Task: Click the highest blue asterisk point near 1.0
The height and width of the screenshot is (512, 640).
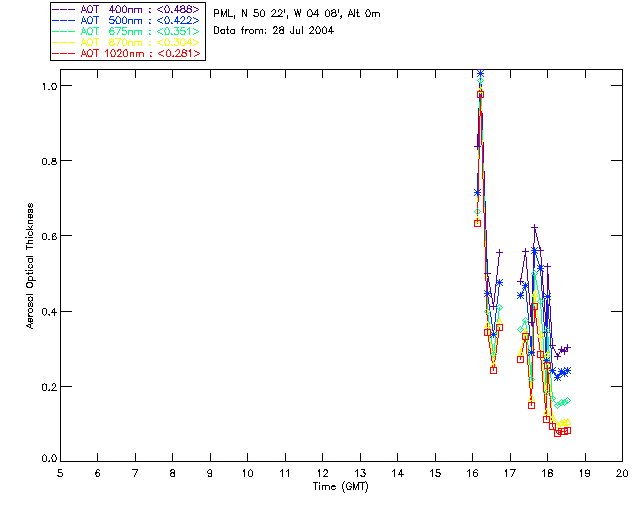Action: tap(480, 74)
